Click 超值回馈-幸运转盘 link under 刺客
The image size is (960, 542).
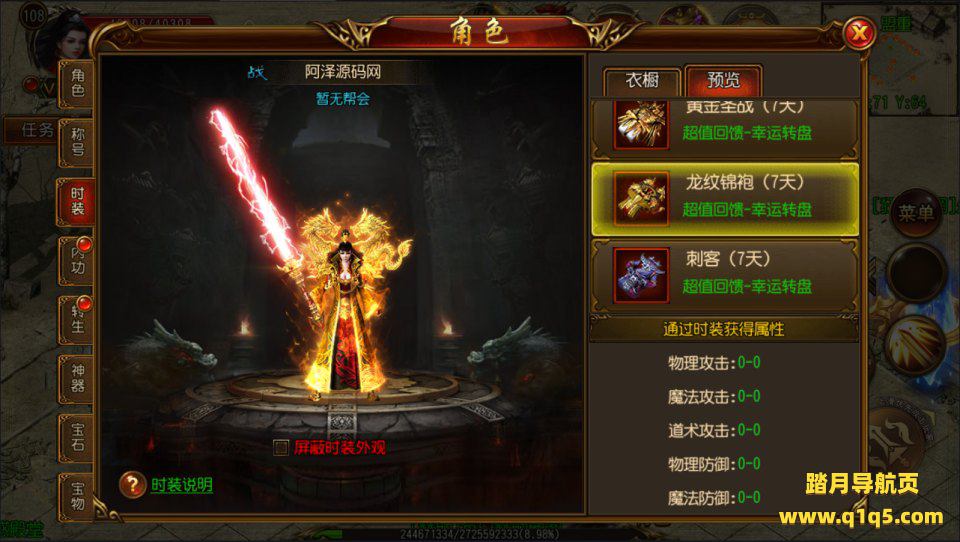tap(747, 286)
